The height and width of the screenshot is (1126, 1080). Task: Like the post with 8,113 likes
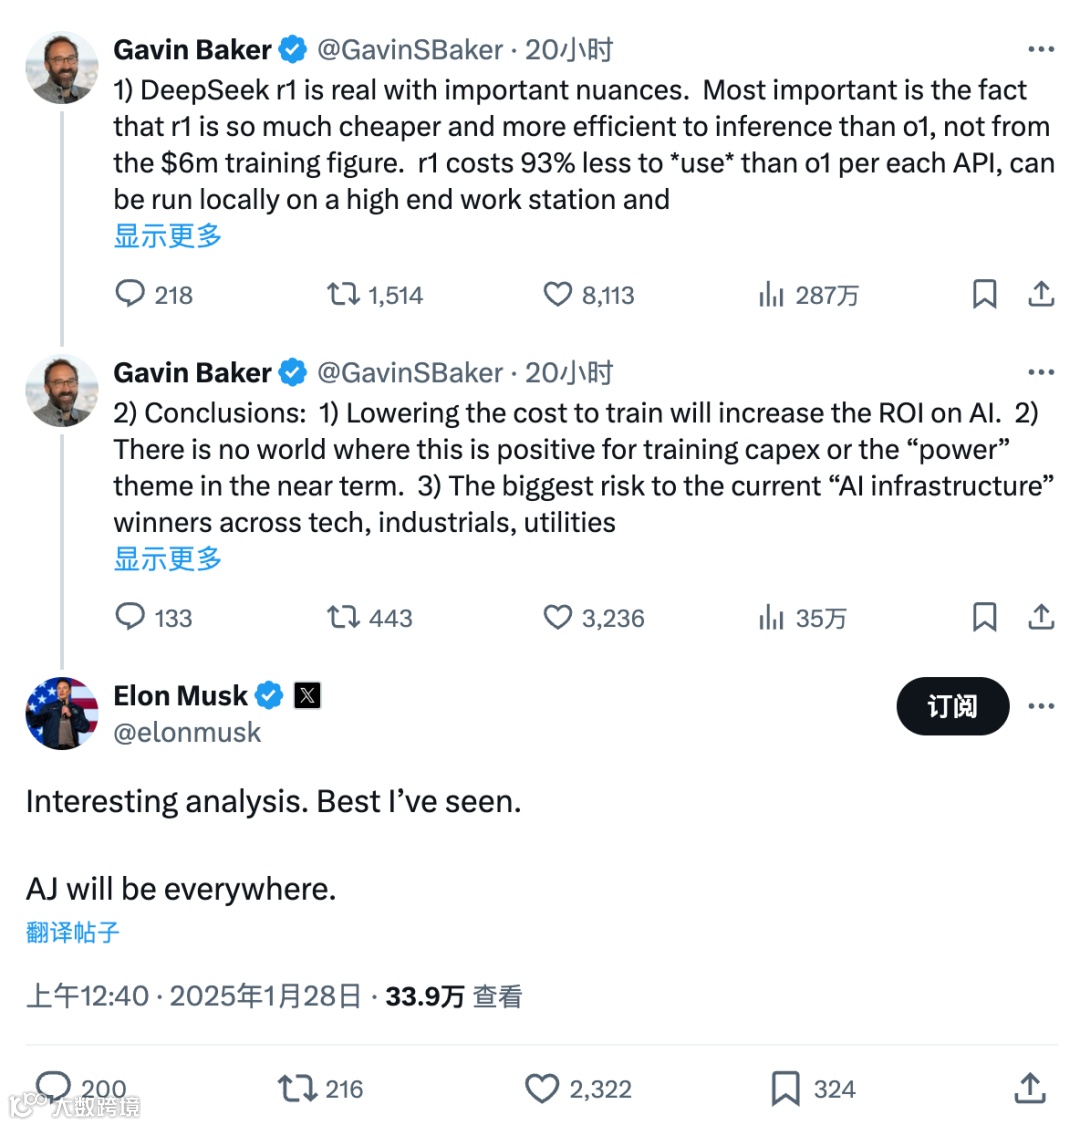[x=557, y=294]
